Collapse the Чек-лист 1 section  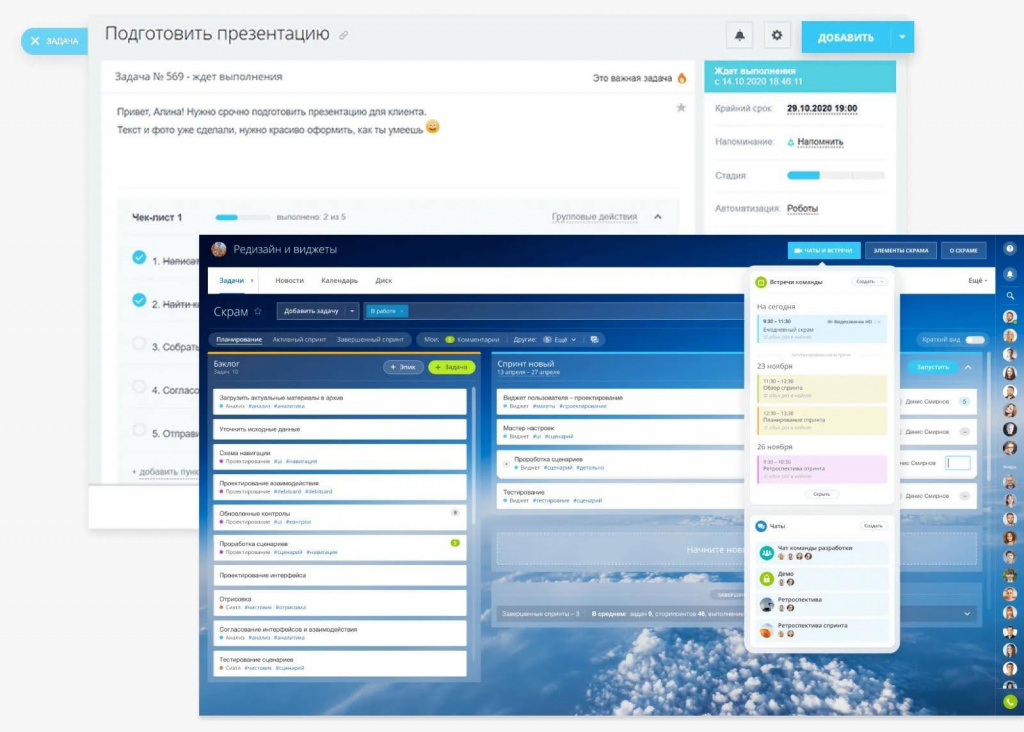click(657, 217)
